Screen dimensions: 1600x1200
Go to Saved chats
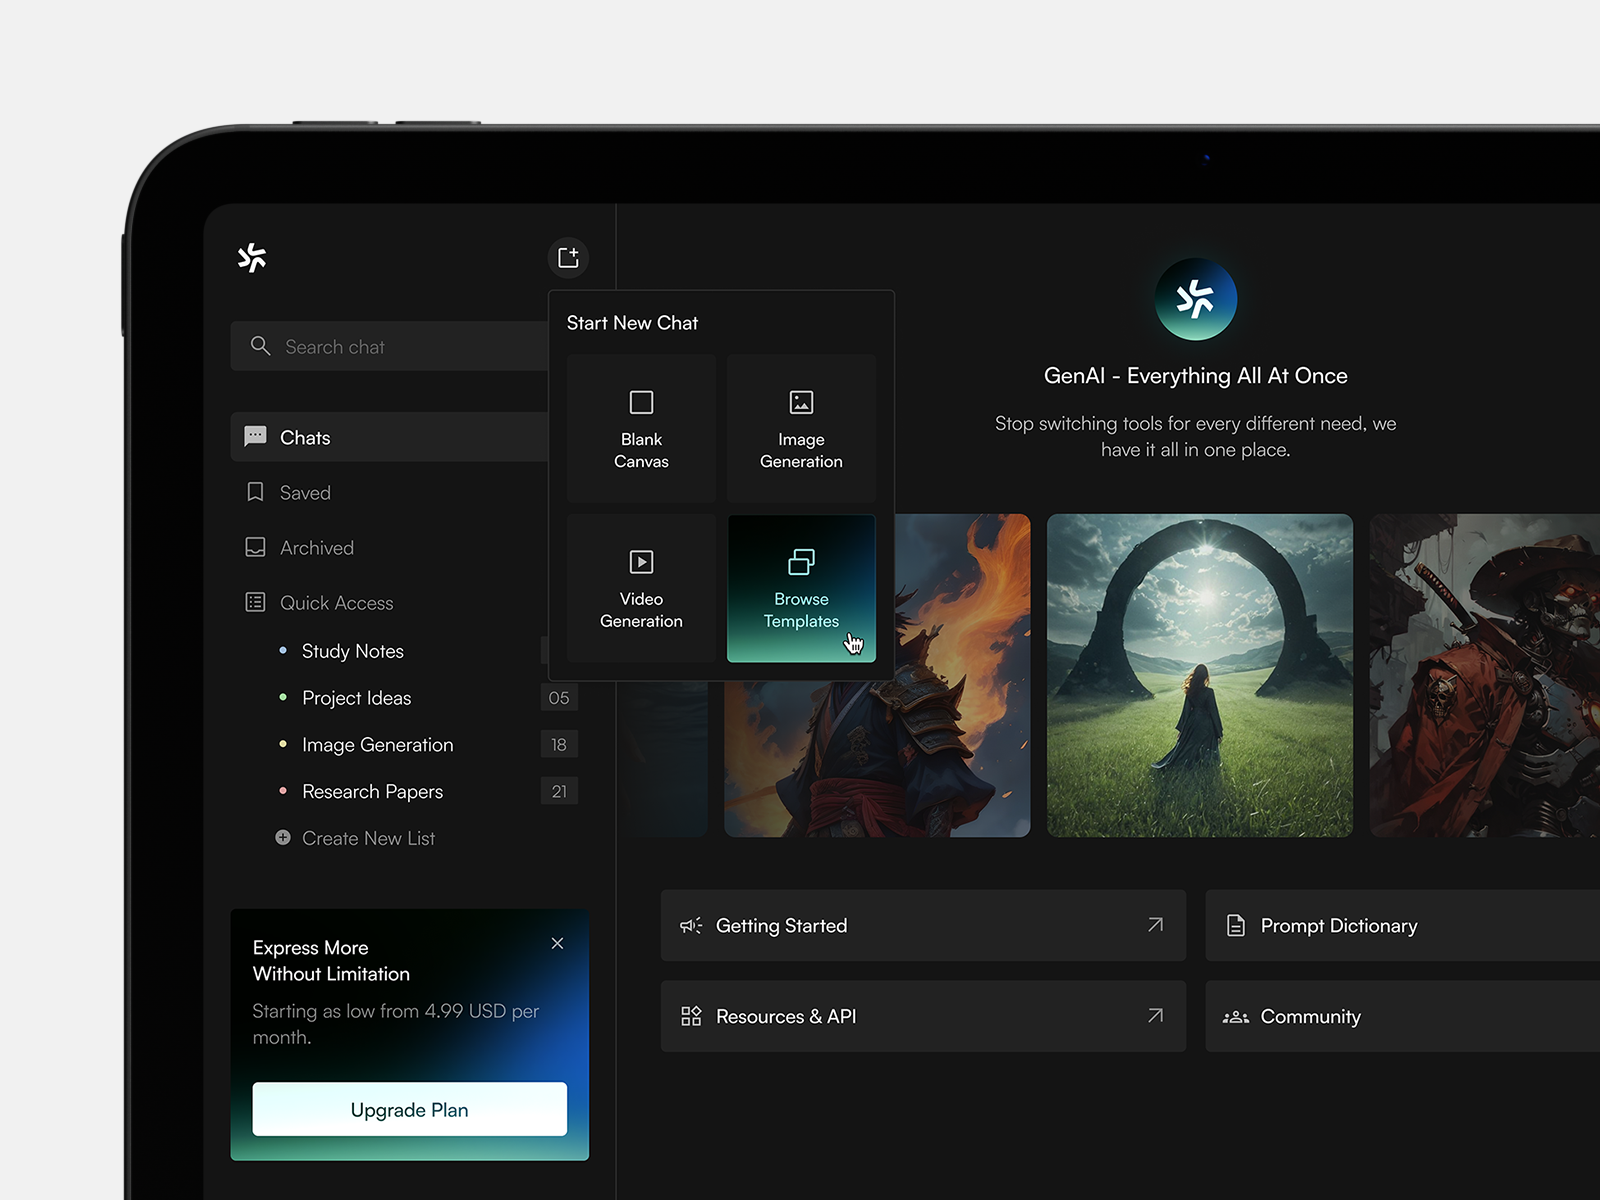click(305, 493)
